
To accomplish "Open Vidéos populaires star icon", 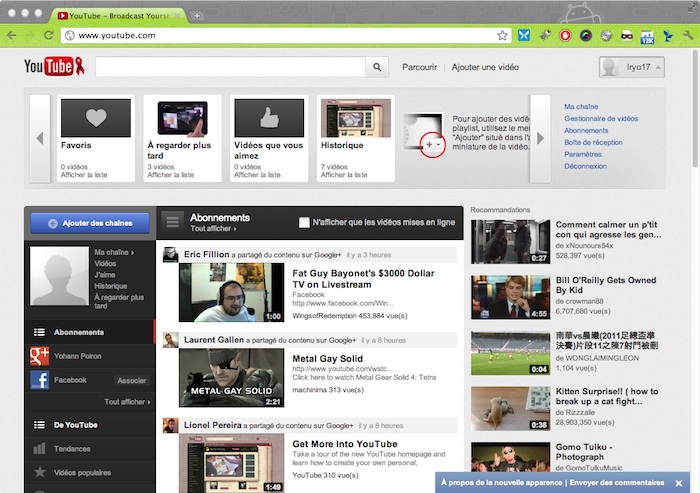I will 40,471.
